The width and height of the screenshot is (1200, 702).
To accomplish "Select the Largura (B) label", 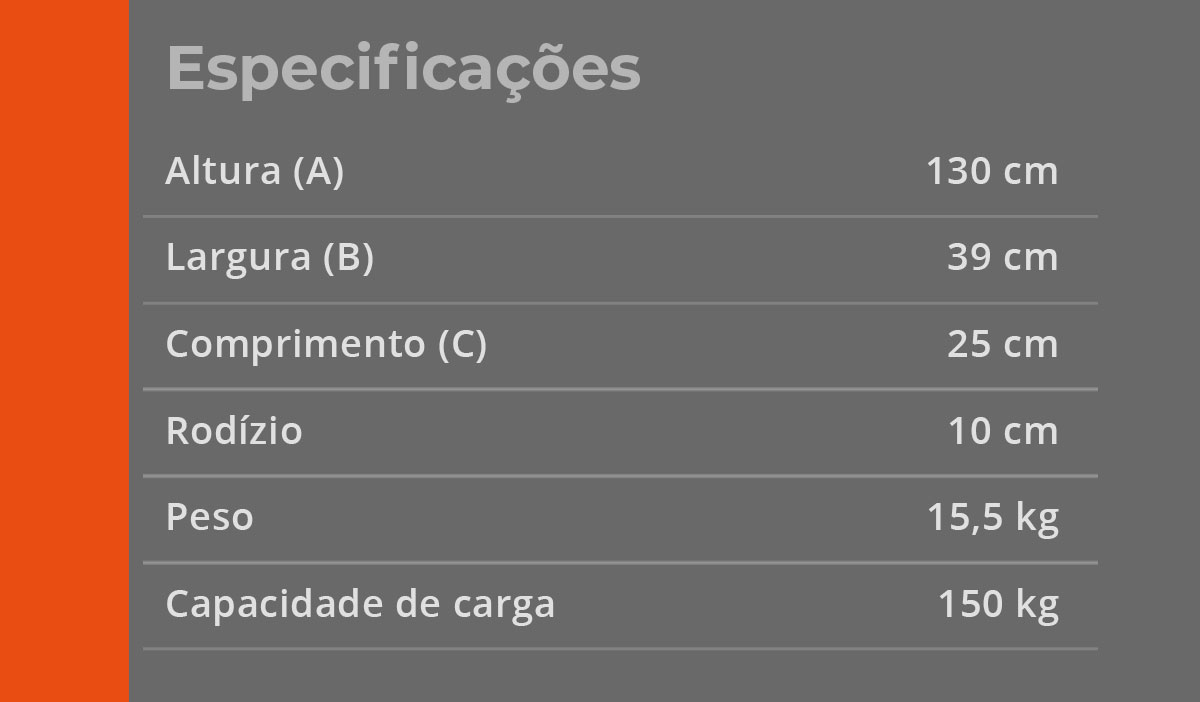I will point(269,258).
